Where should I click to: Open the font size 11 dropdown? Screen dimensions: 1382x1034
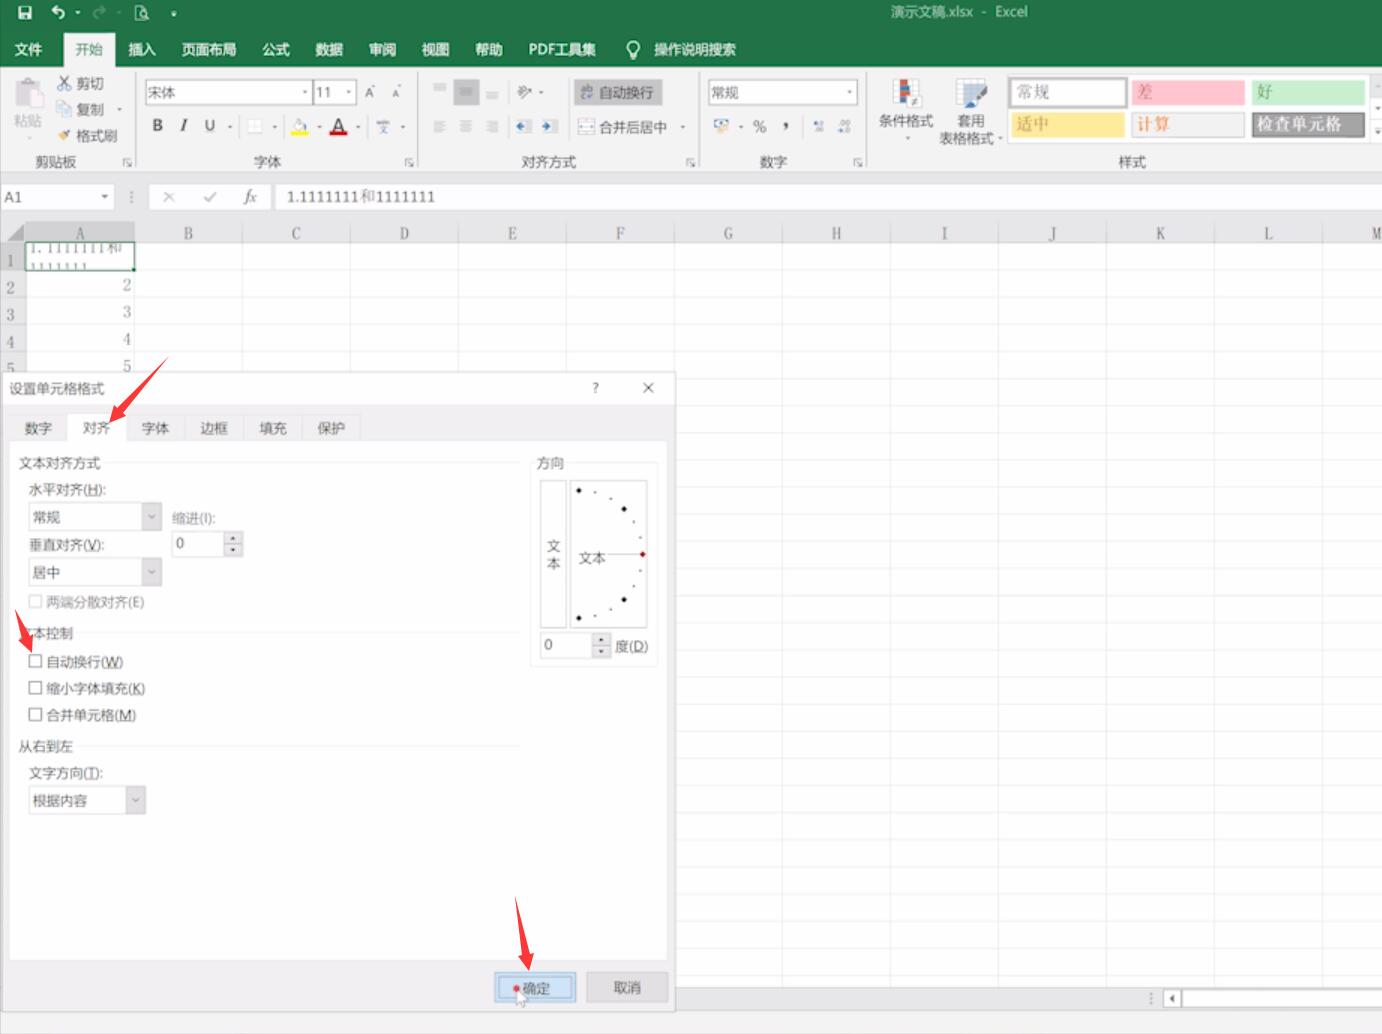(349, 92)
